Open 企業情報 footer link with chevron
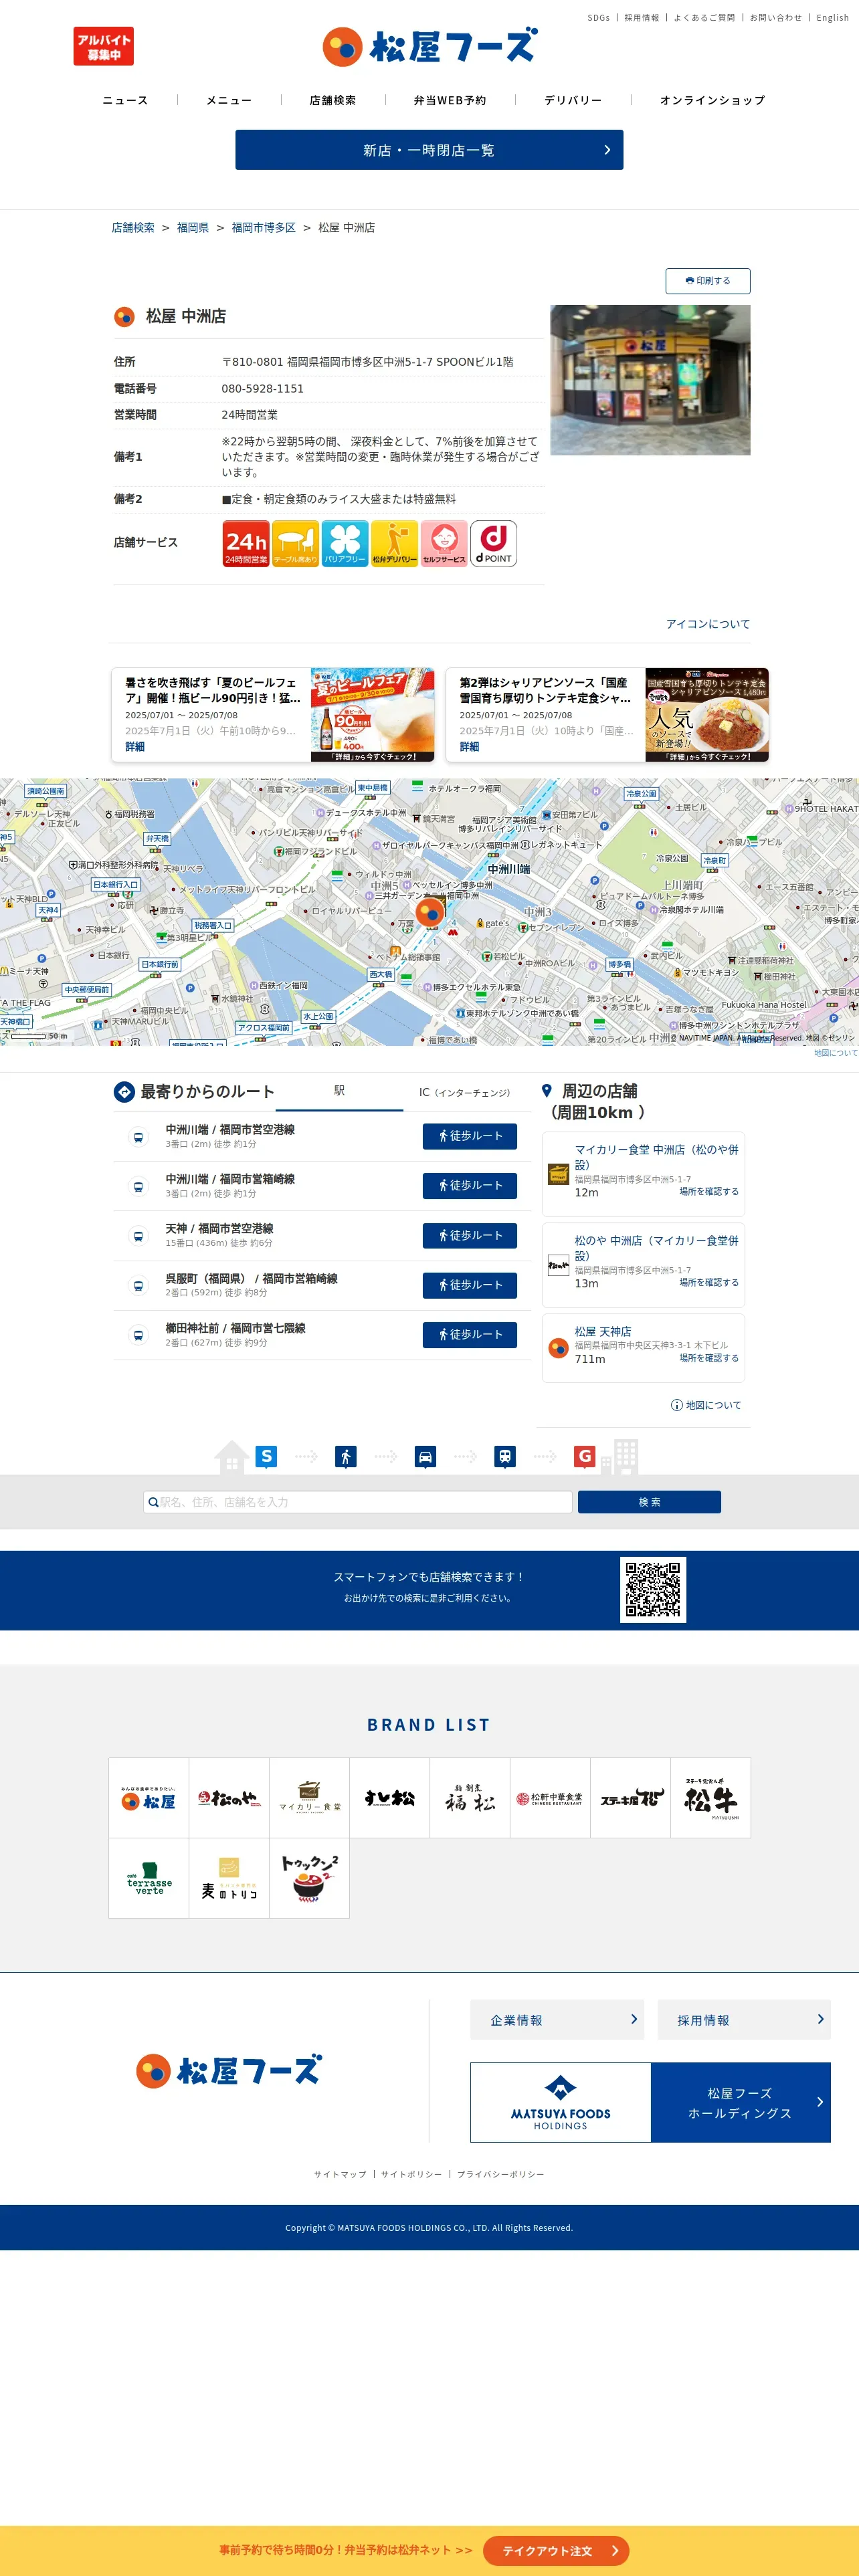This screenshot has height=2576, width=859. [x=557, y=2019]
